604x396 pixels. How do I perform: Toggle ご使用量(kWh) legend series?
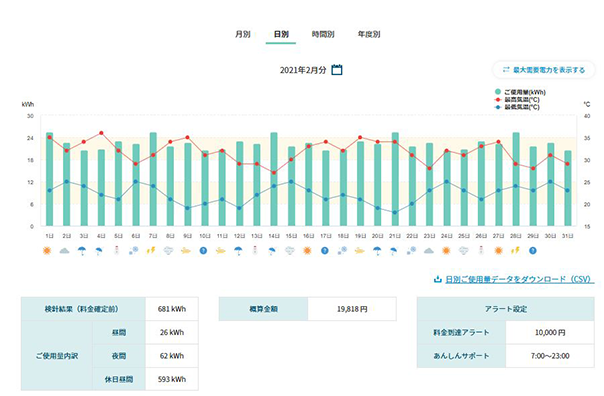pos(520,92)
